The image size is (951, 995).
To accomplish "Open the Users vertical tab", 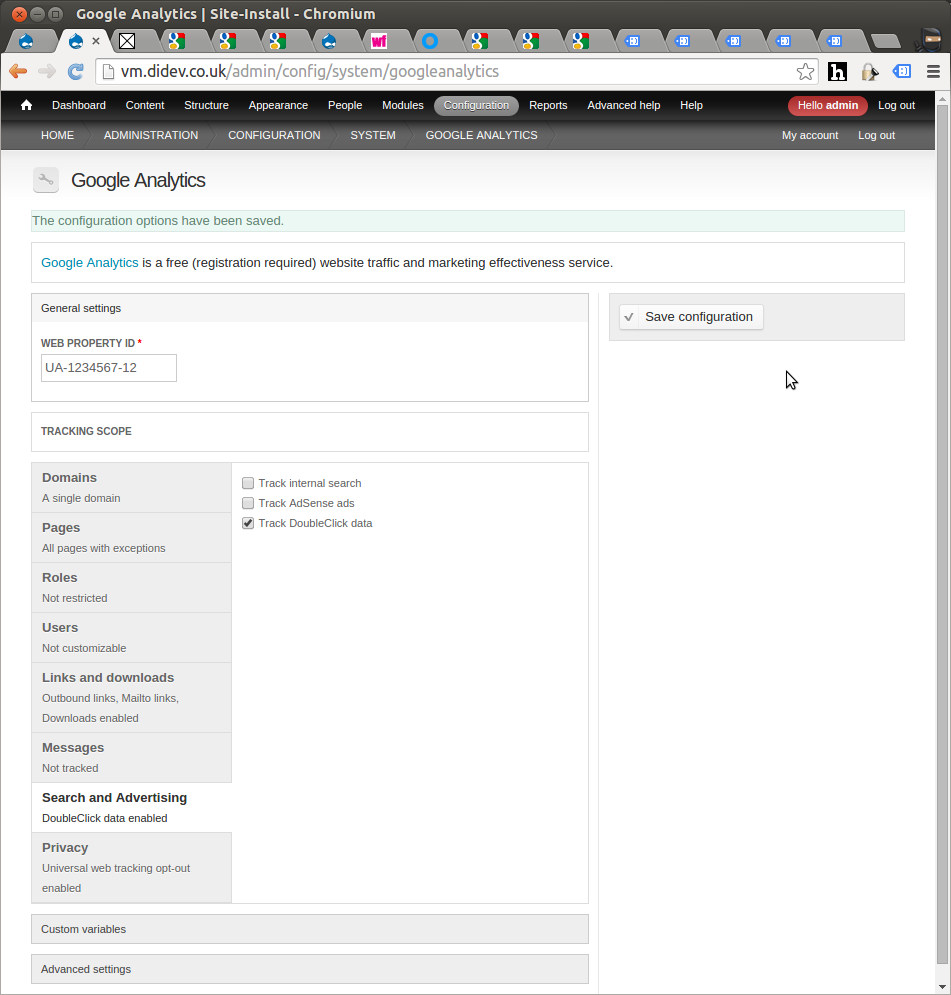I will point(131,638).
